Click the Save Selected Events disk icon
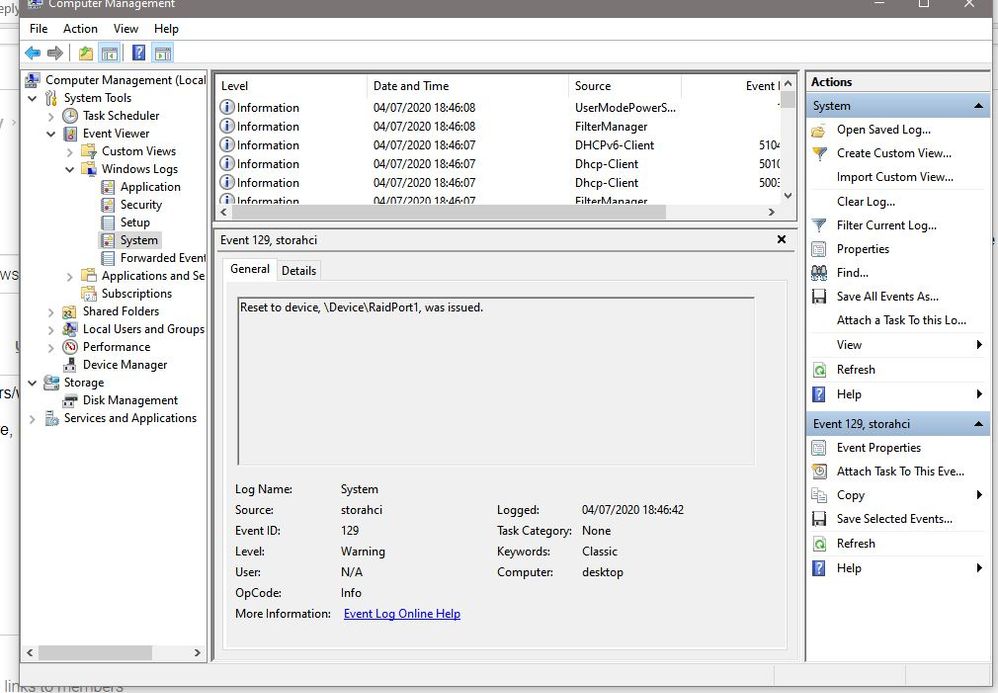This screenshot has height=693, width=998. tap(819, 519)
